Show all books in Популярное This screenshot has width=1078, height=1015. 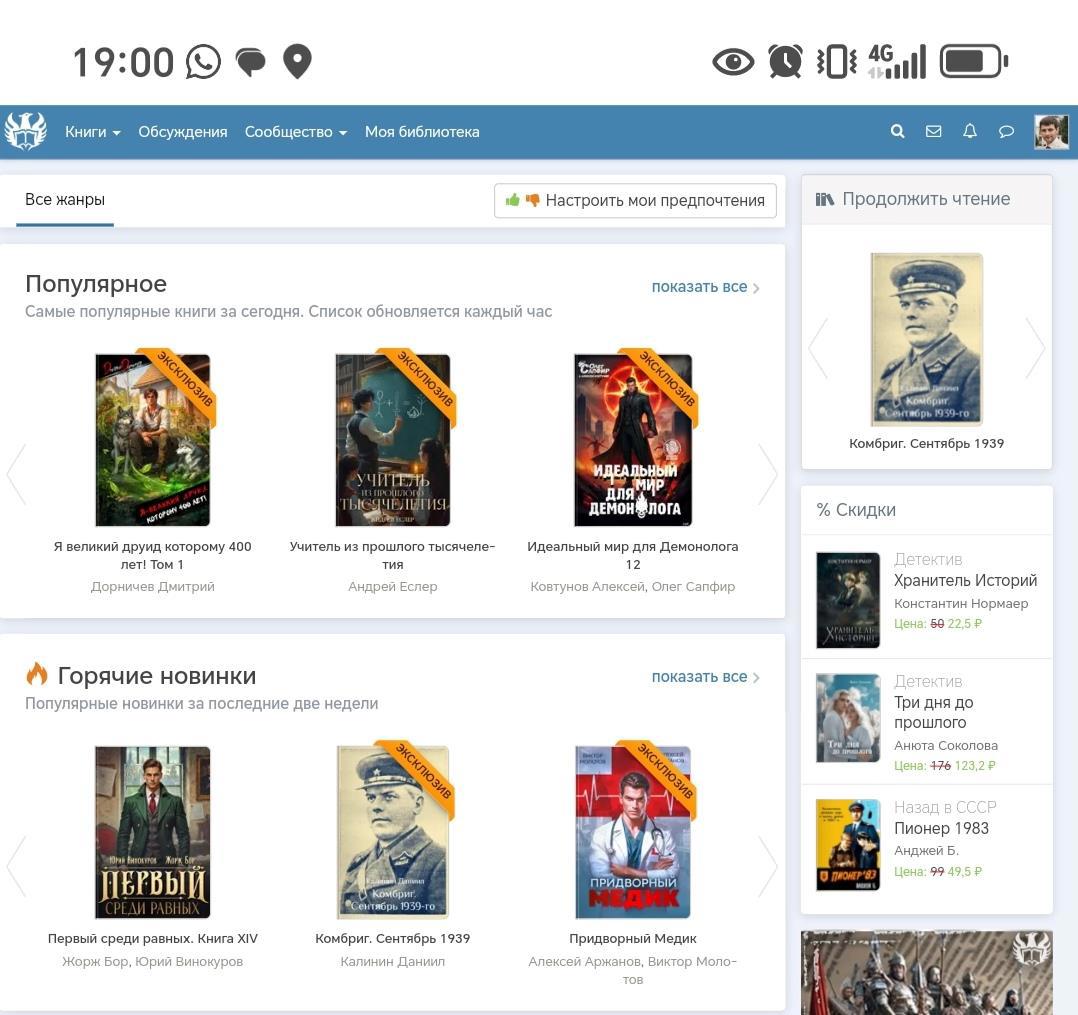705,287
